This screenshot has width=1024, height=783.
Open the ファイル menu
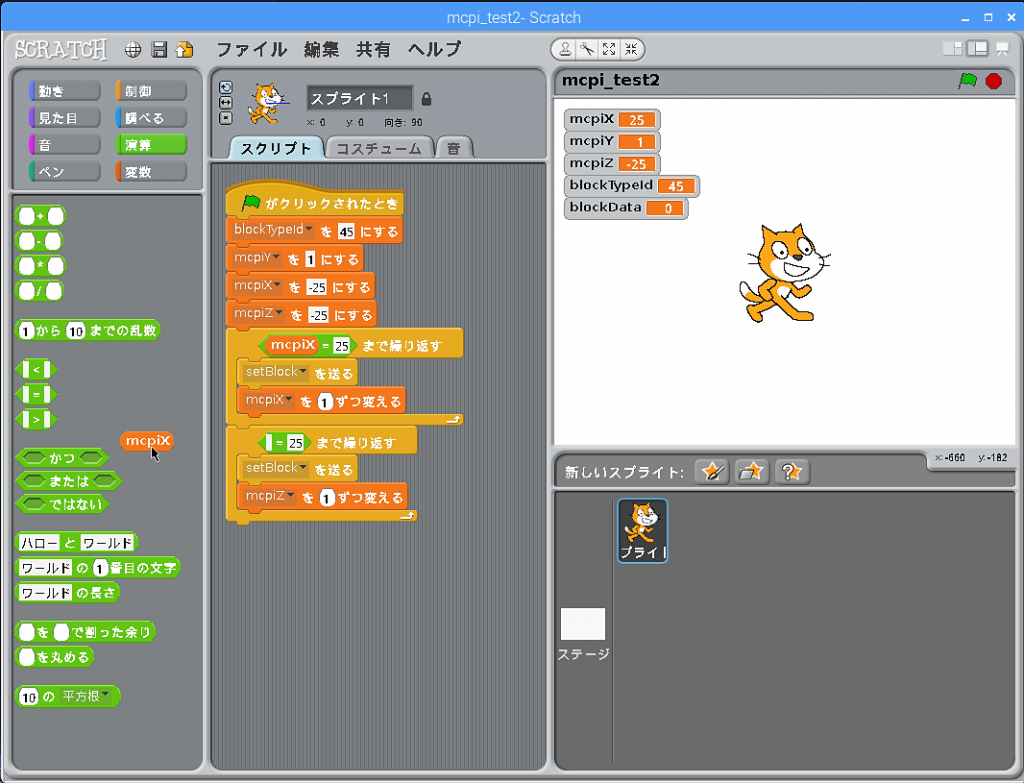pos(251,49)
